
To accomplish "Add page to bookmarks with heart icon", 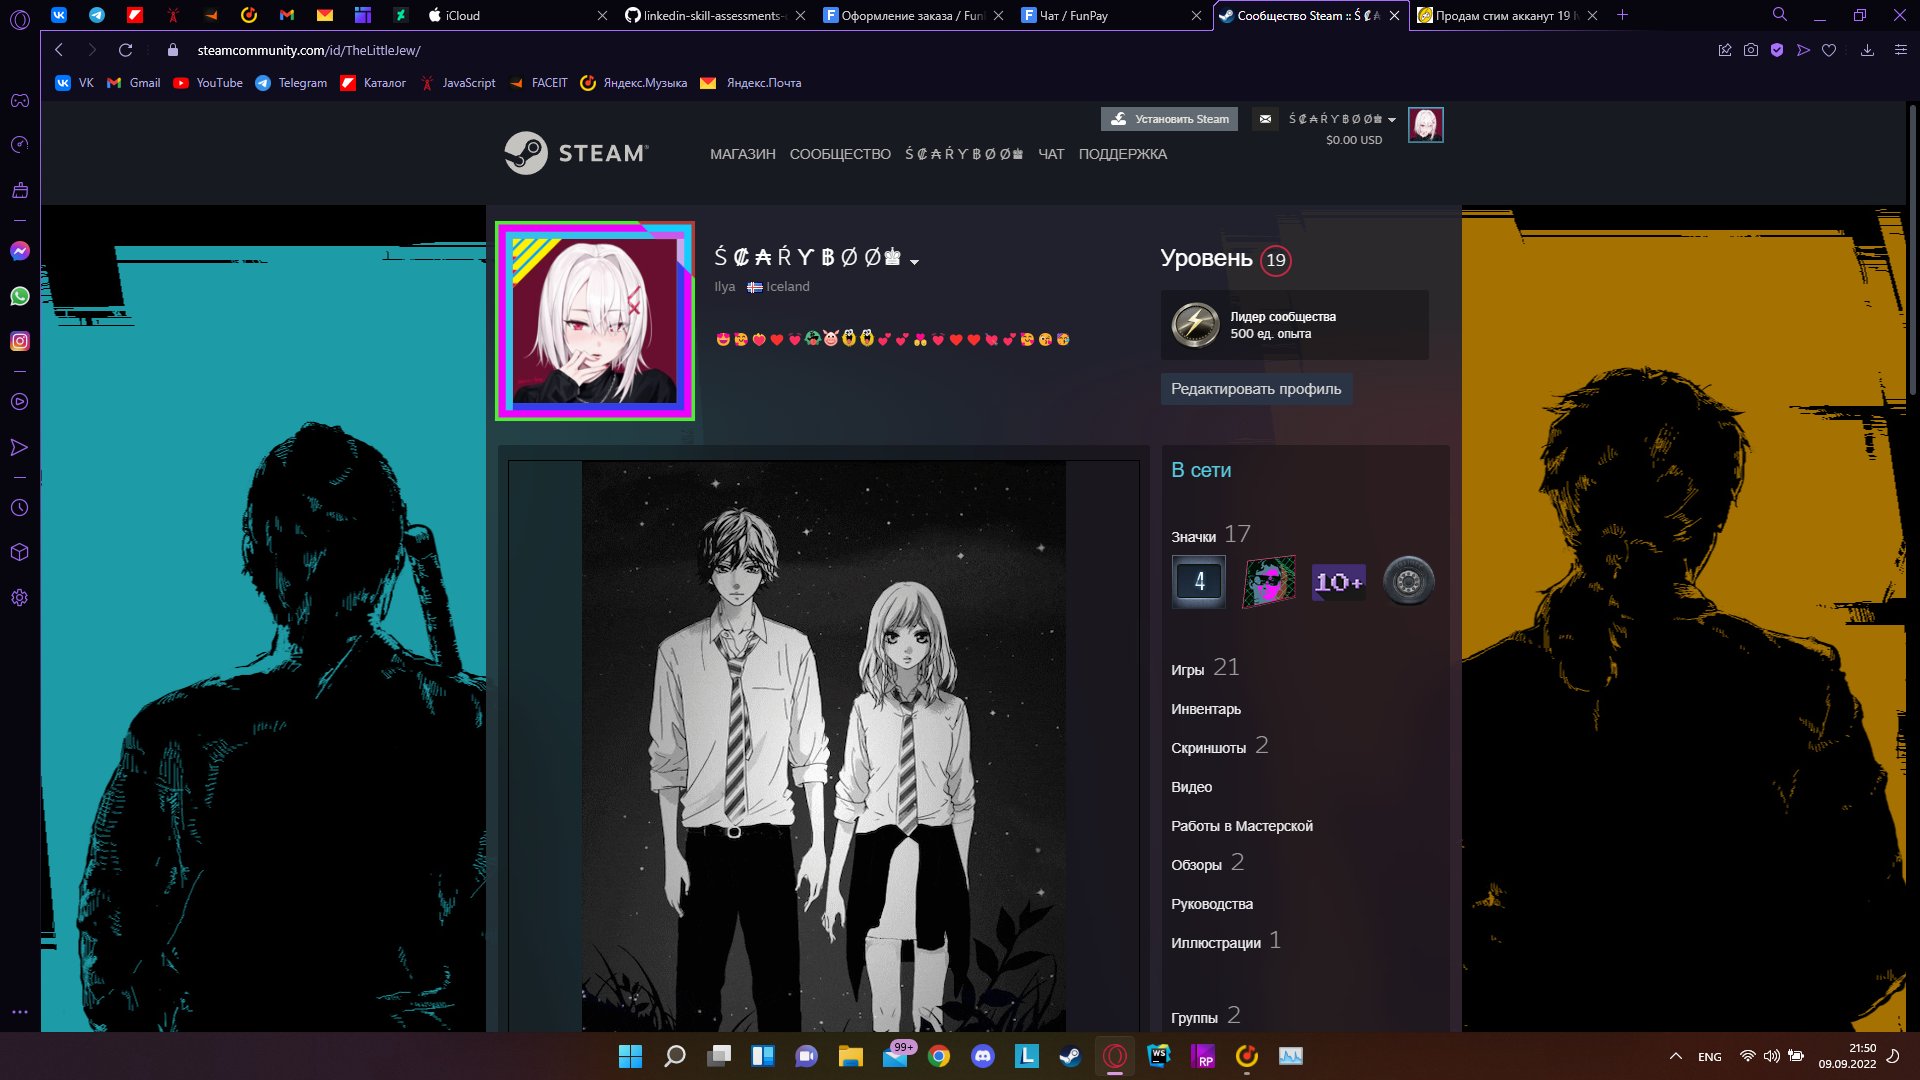I will [x=1829, y=50].
